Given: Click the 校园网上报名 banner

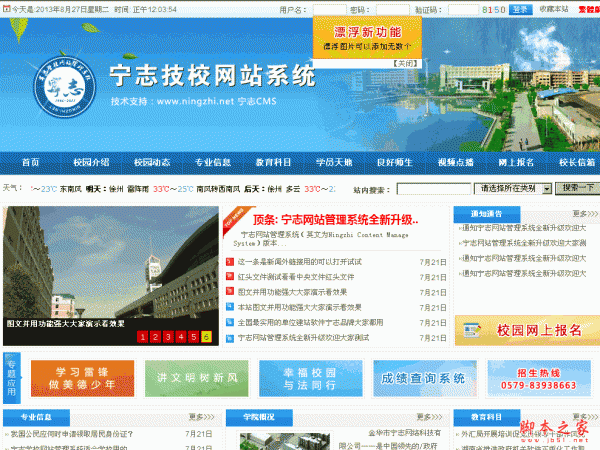Looking at the screenshot, I should [527, 331].
